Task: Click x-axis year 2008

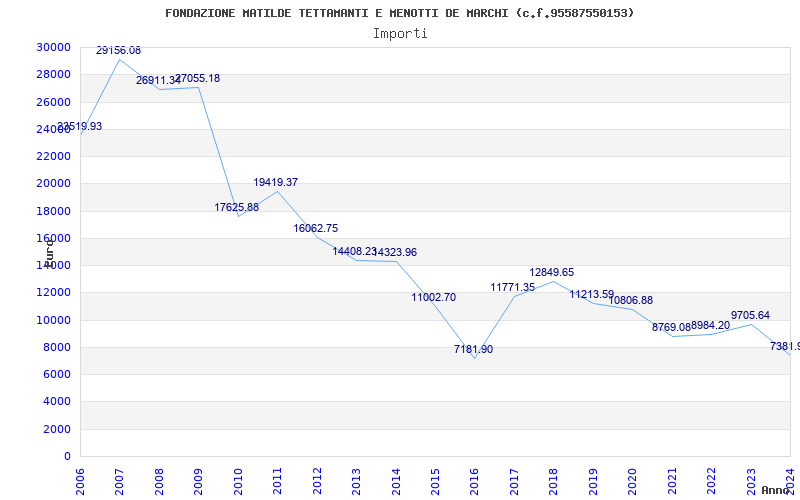Action: pyautogui.click(x=159, y=481)
